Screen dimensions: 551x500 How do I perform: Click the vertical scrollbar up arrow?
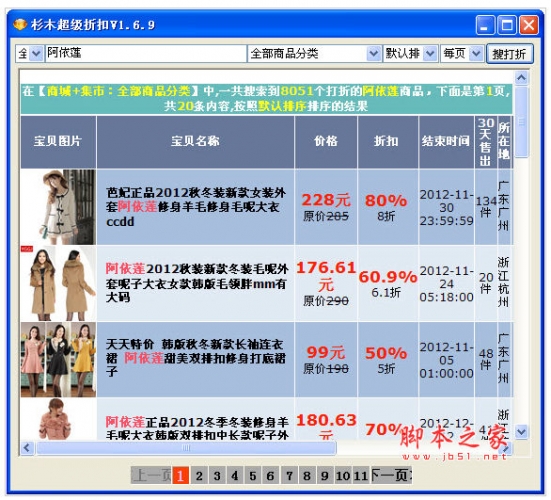point(521,78)
